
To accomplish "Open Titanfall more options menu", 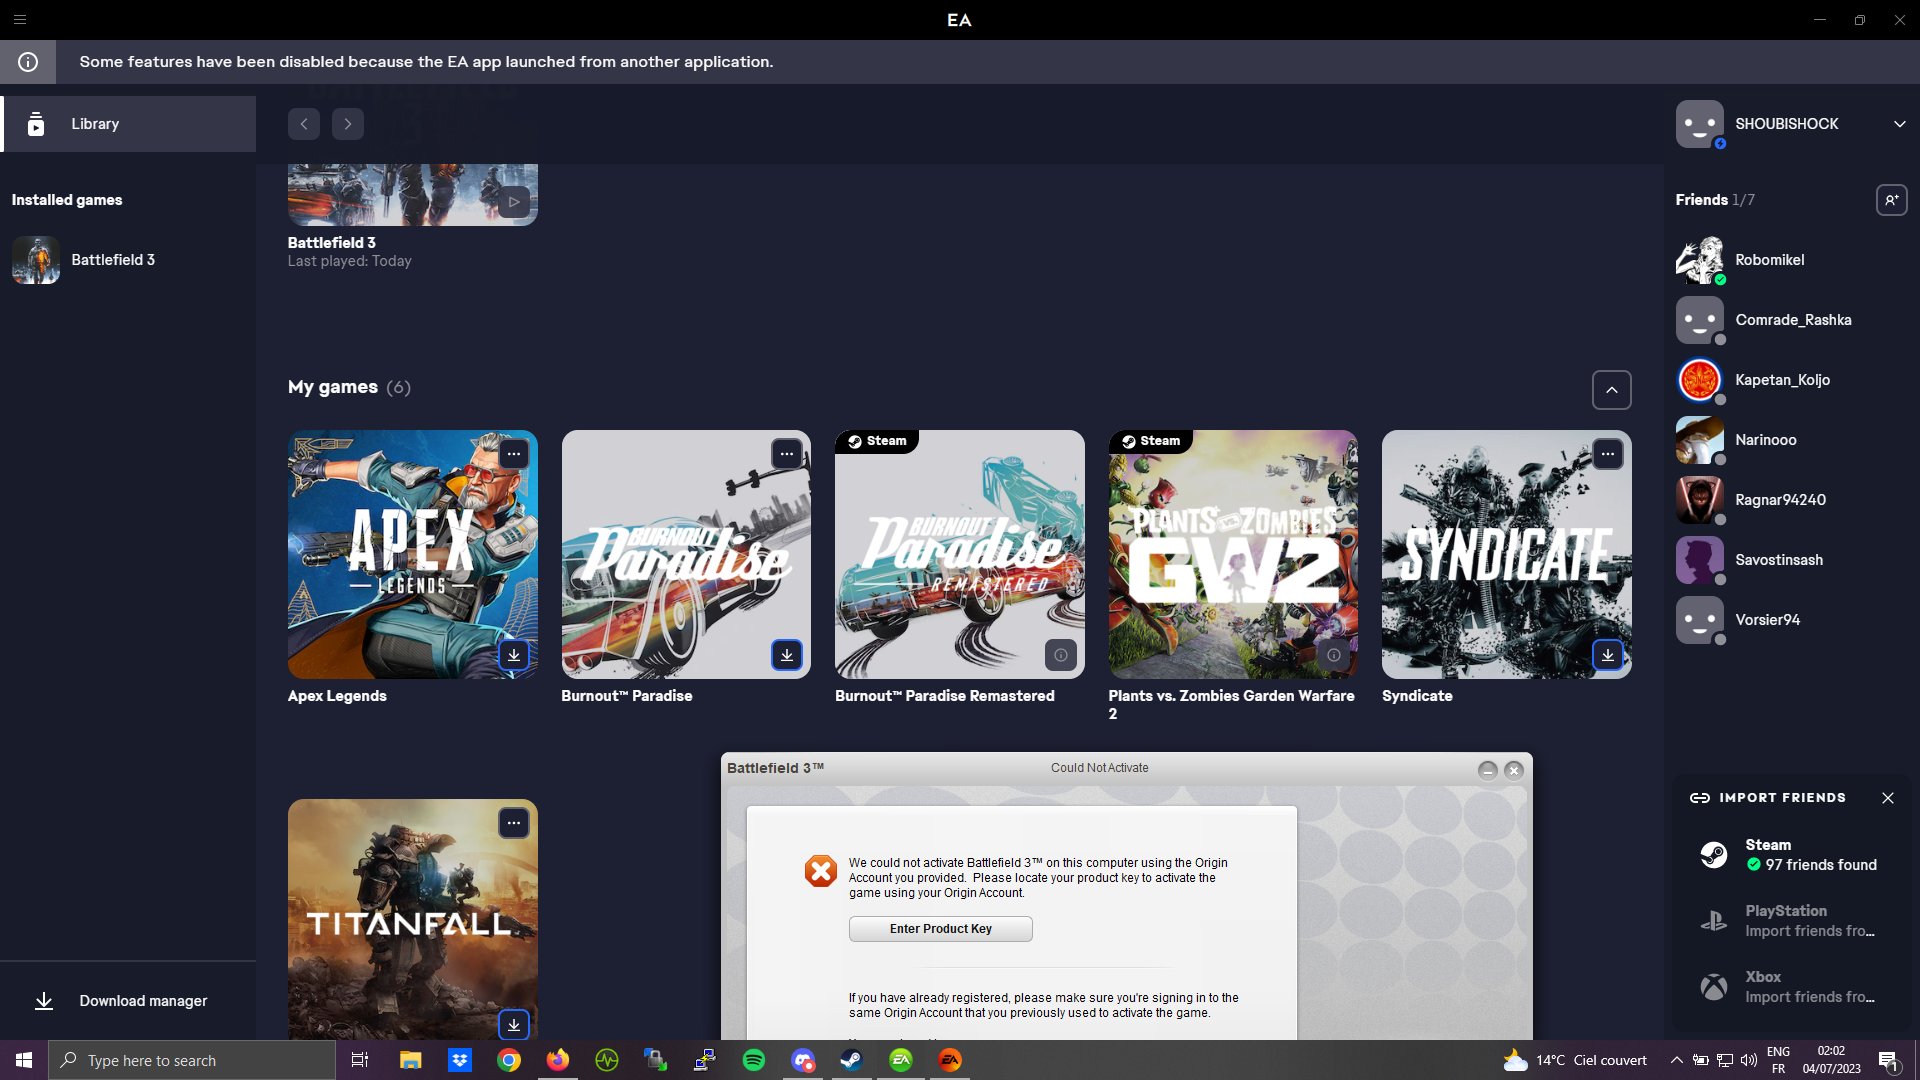I will (514, 823).
